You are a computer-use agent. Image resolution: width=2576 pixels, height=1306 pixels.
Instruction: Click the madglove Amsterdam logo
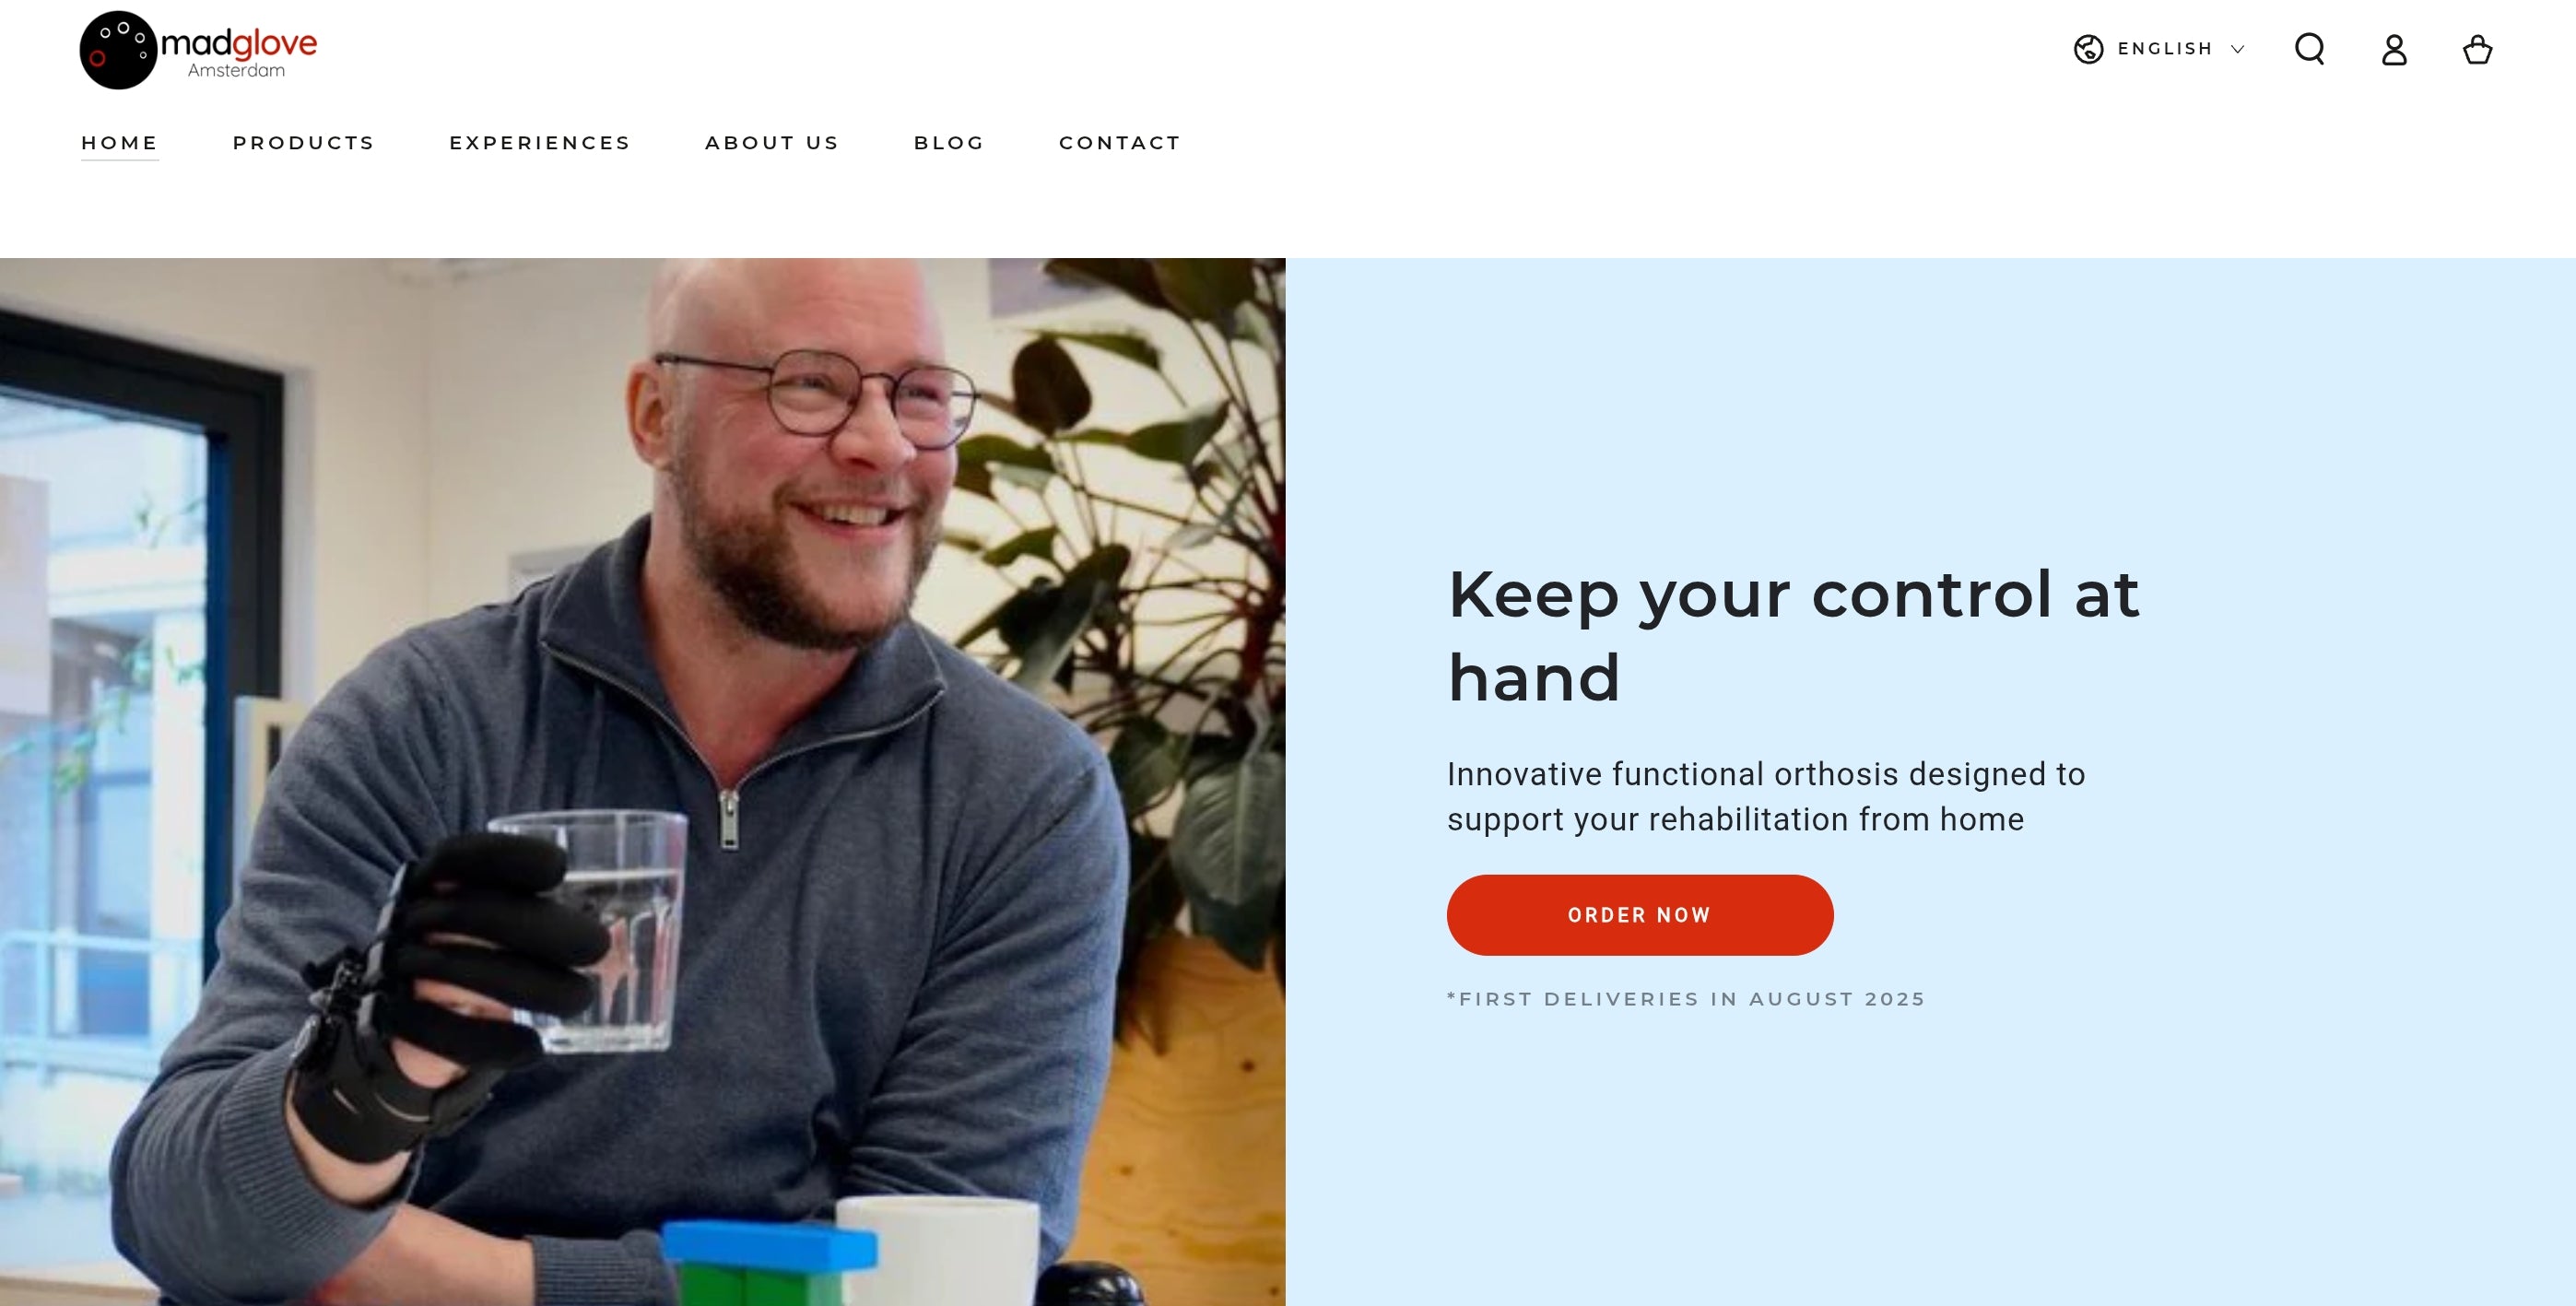(x=198, y=50)
